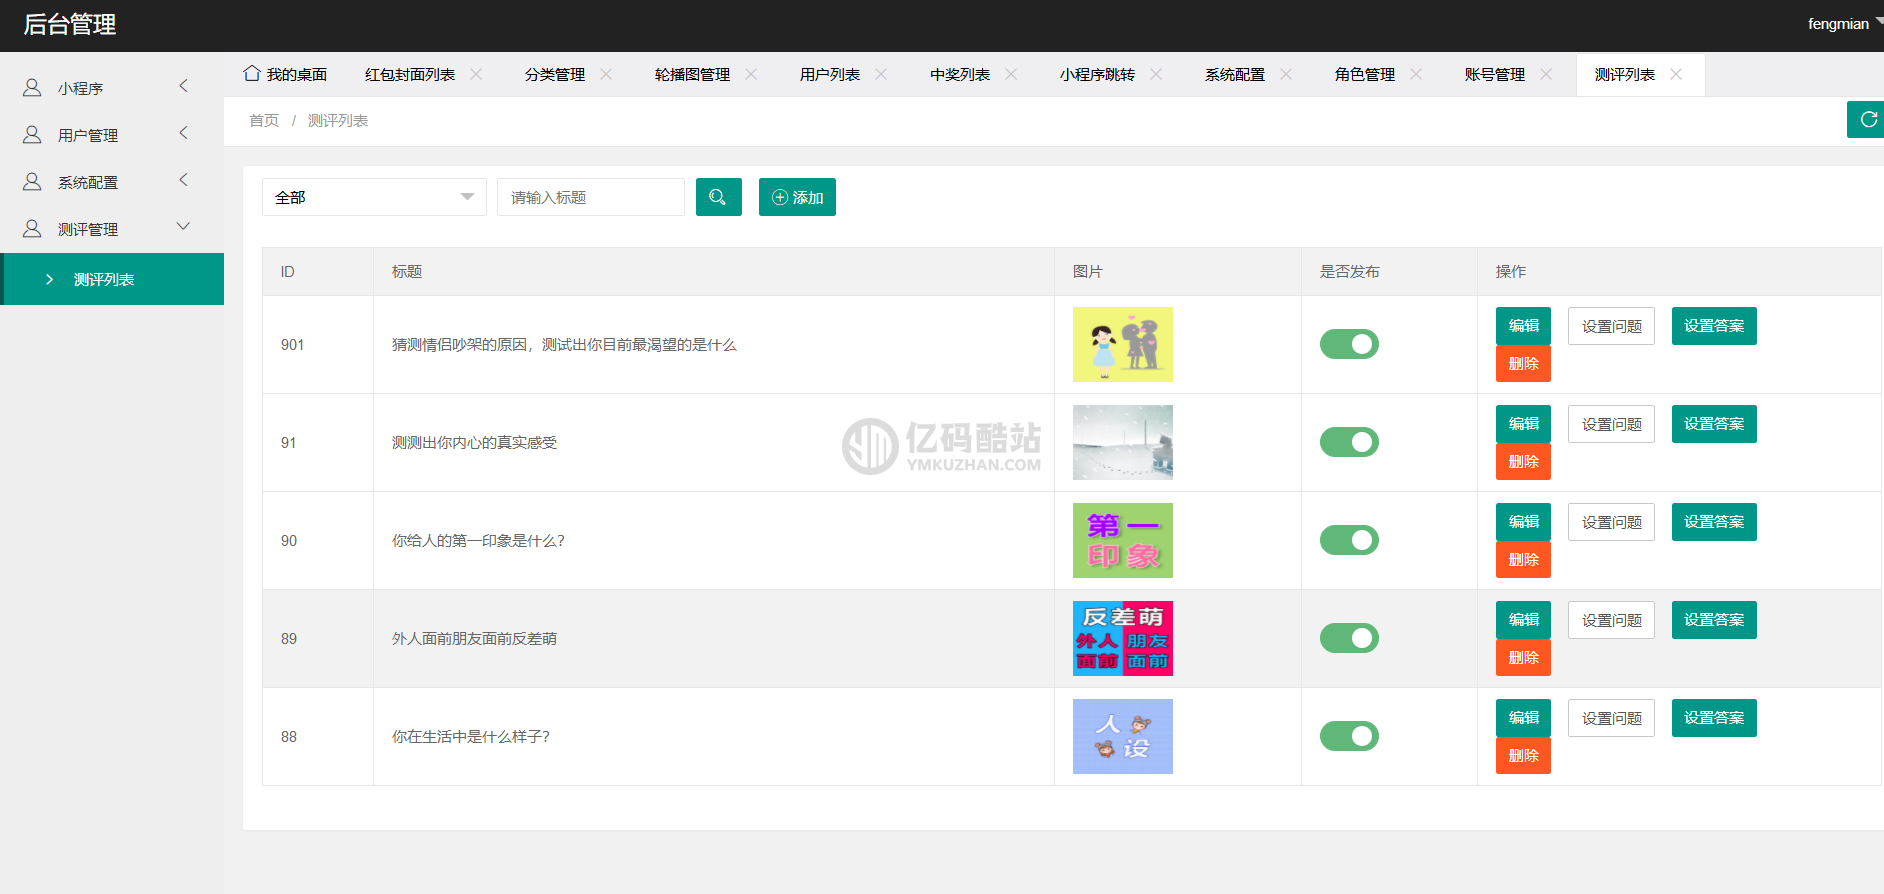Screen dimensions: 1884x894
Task: Click the green search magnifier button
Action: click(x=718, y=197)
